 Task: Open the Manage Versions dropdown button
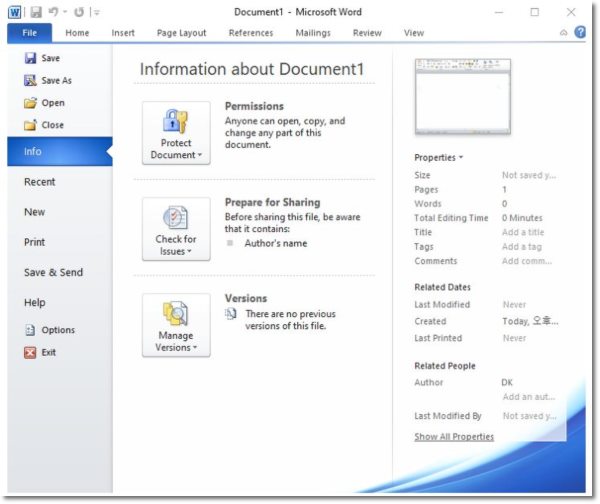[x=176, y=325]
